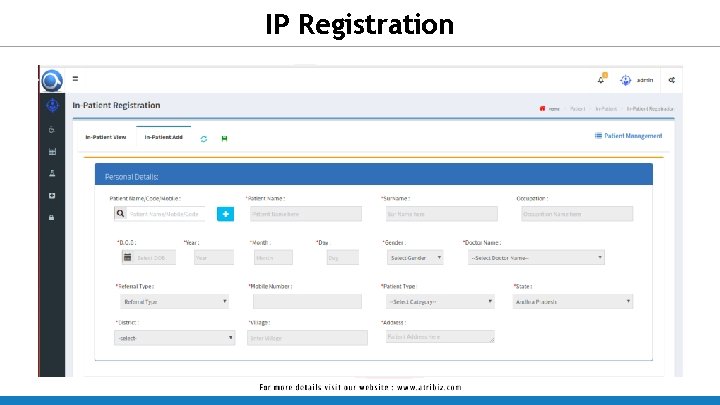The width and height of the screenshot is (720, 405).
Task: Click the Village input field
Action: point(307,338)
